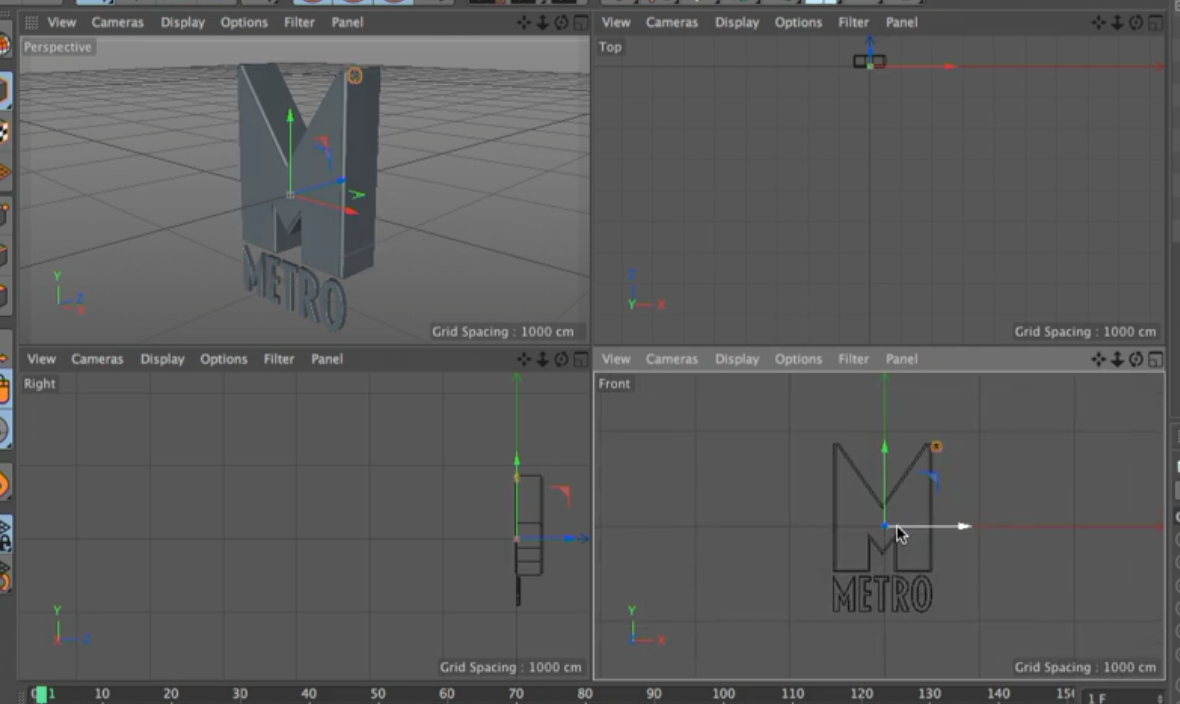Open the Options menu in the Front viewport
1180x704 pixels.
coord(798,359)
